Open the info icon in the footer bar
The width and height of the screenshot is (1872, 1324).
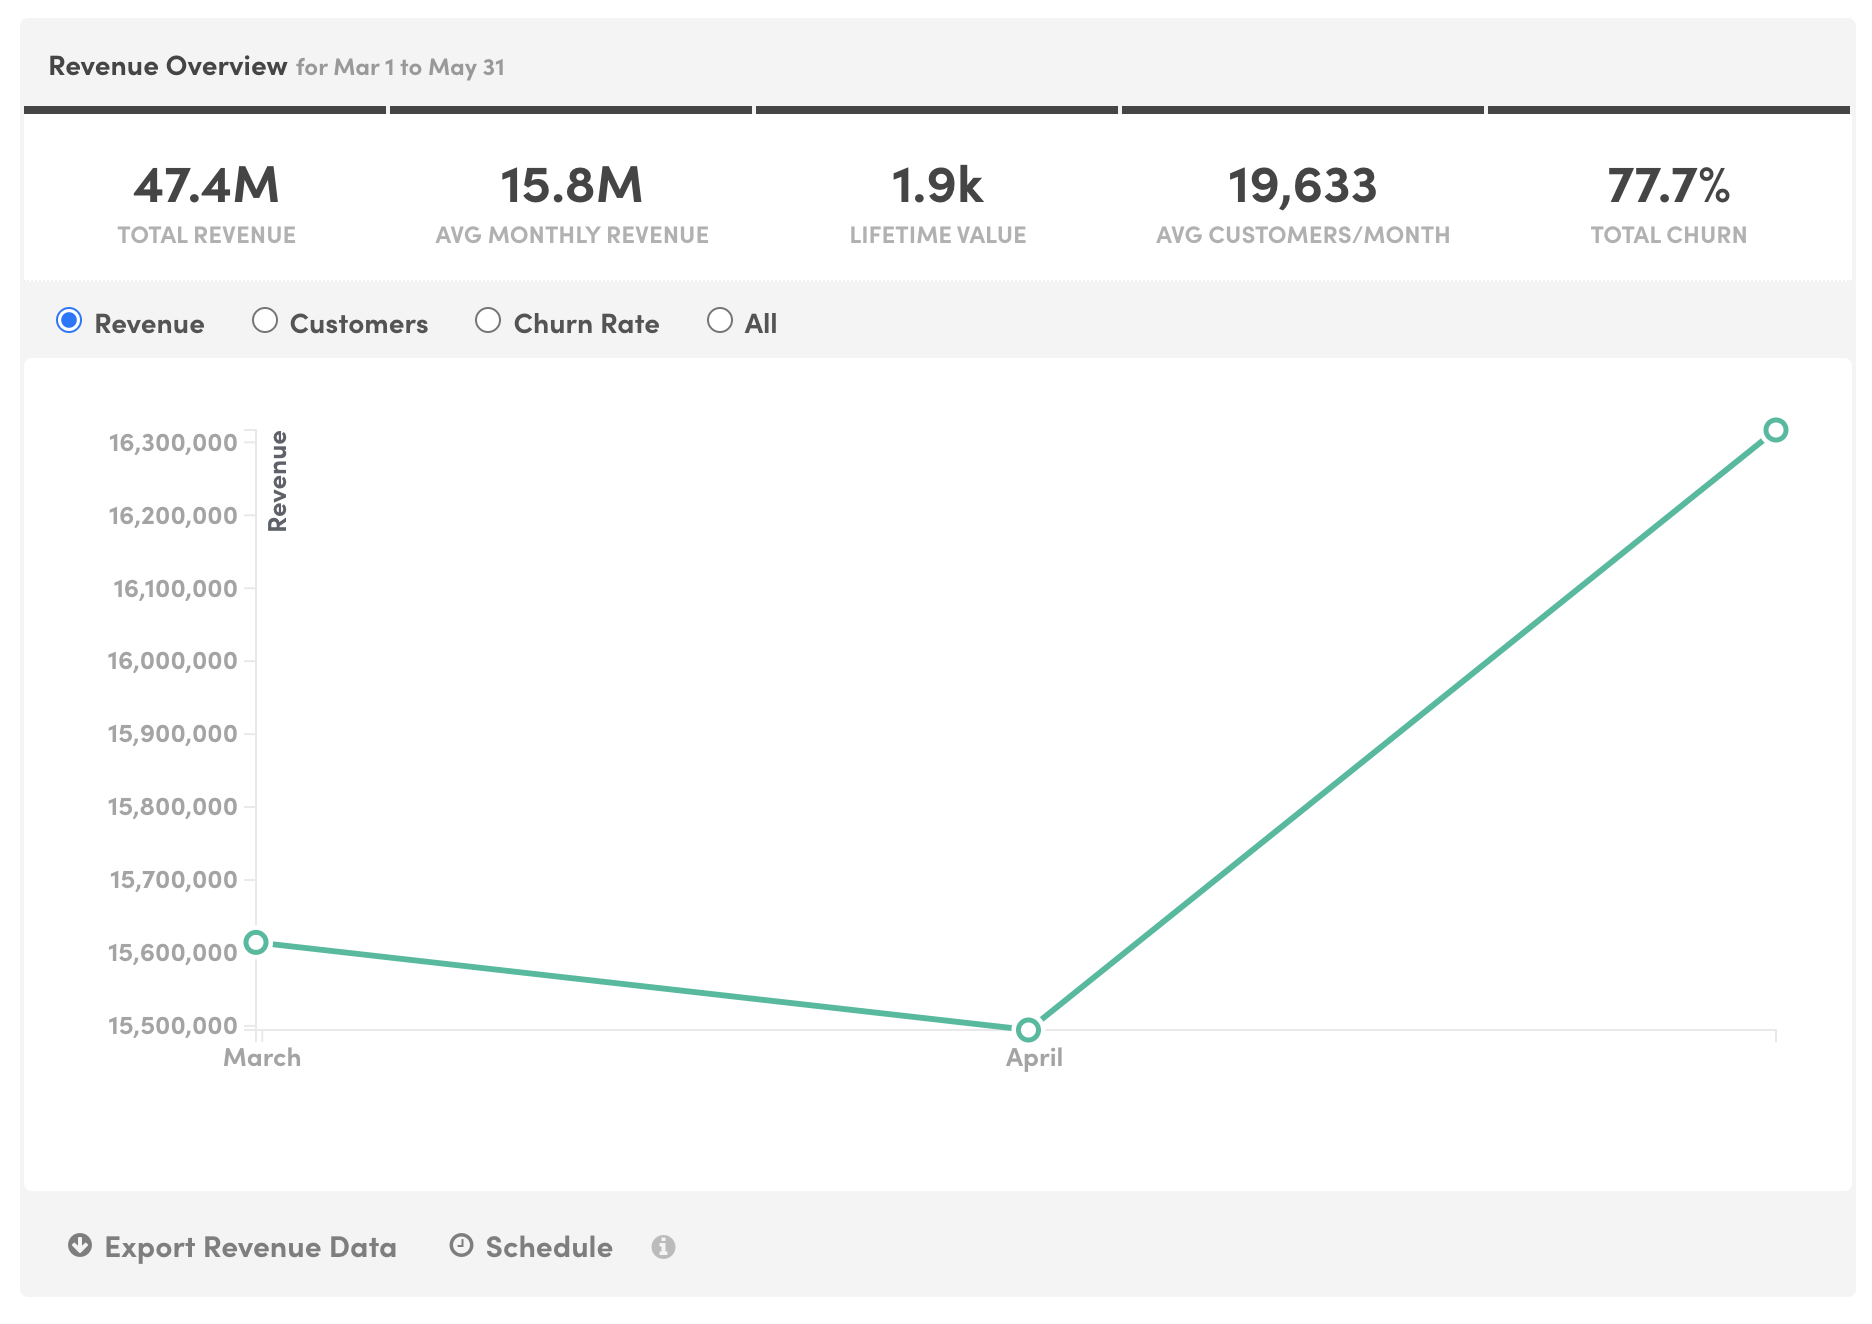[664, 1247]
